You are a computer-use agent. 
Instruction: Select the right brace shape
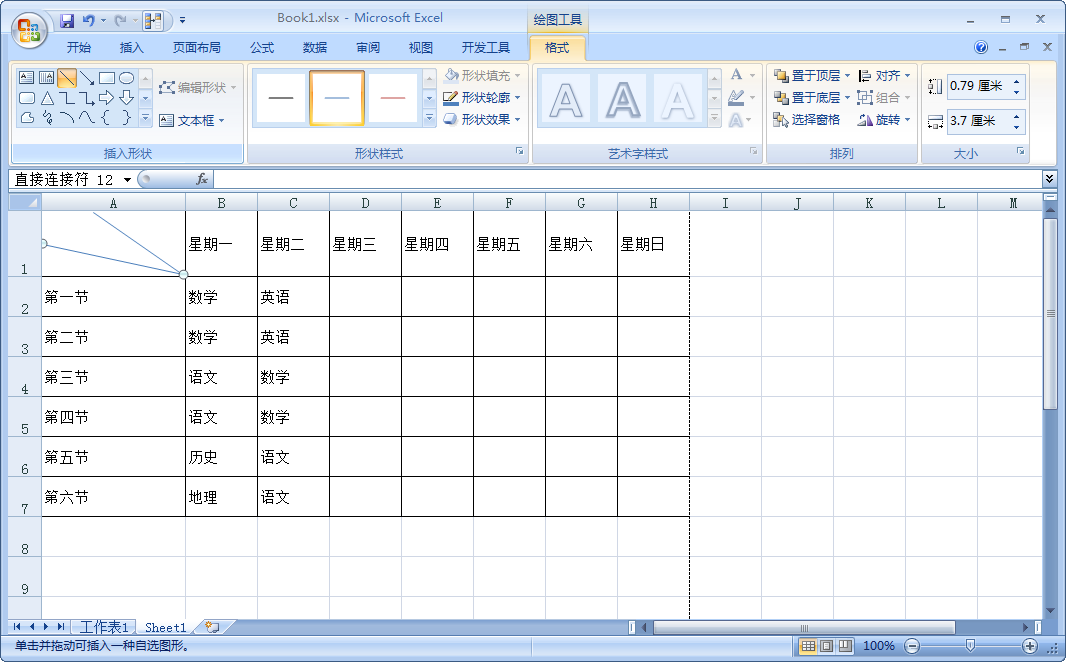tap(126, 118)
